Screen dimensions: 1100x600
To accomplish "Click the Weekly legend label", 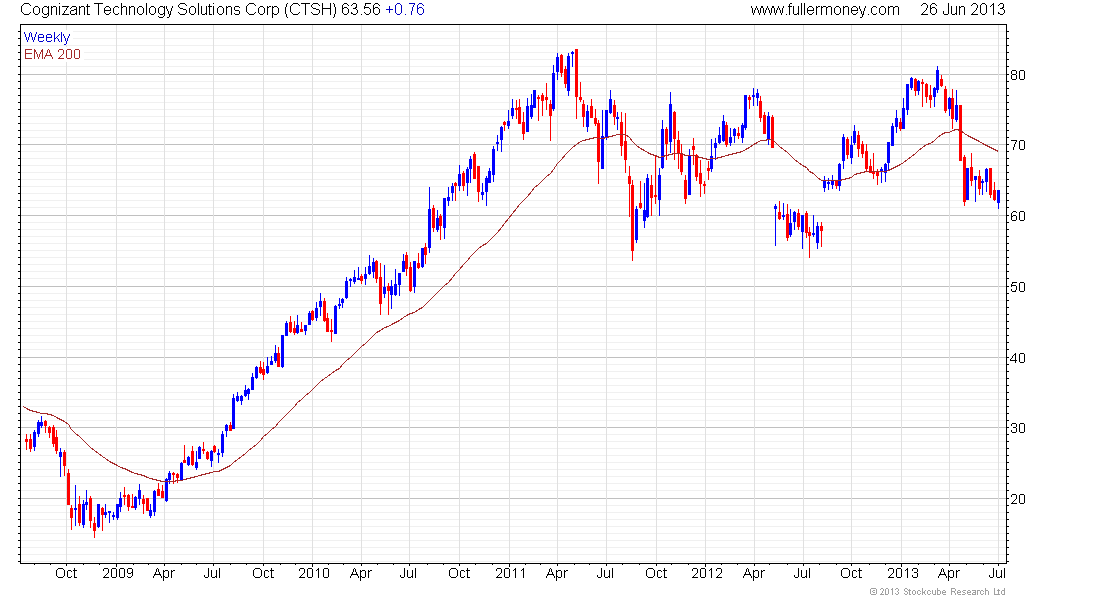I will [47, 37].
